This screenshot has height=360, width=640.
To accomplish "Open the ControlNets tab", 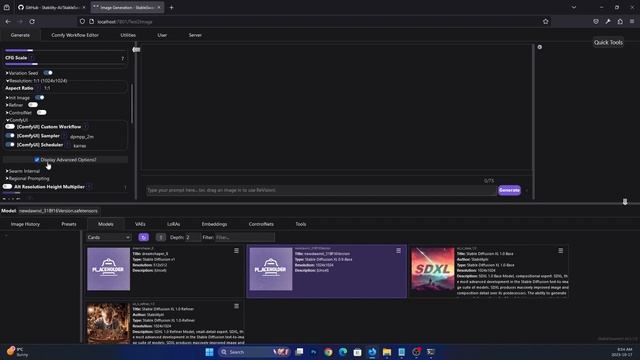I will [x=261, y=224].
